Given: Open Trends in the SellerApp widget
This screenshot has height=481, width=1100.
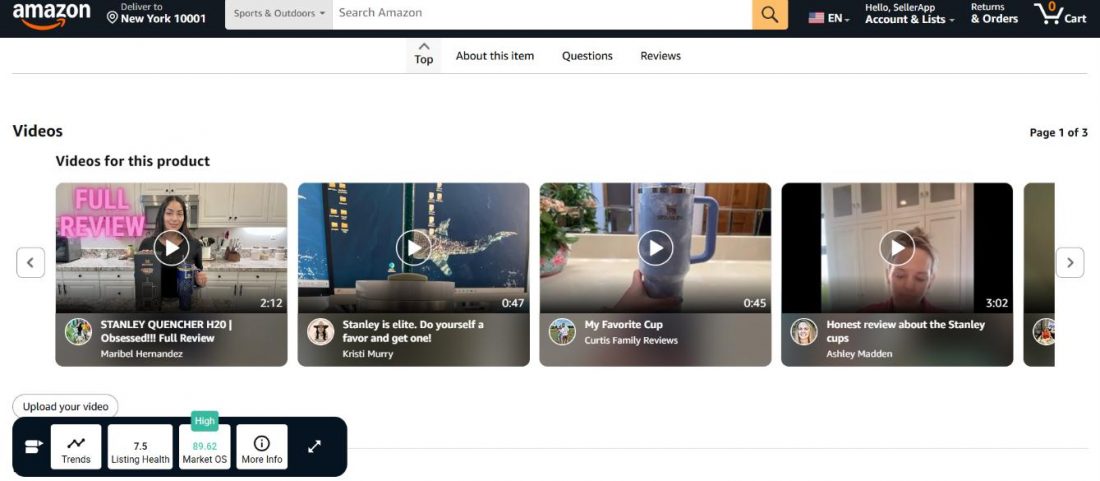Looking at the screenshot, I should 76,447.
